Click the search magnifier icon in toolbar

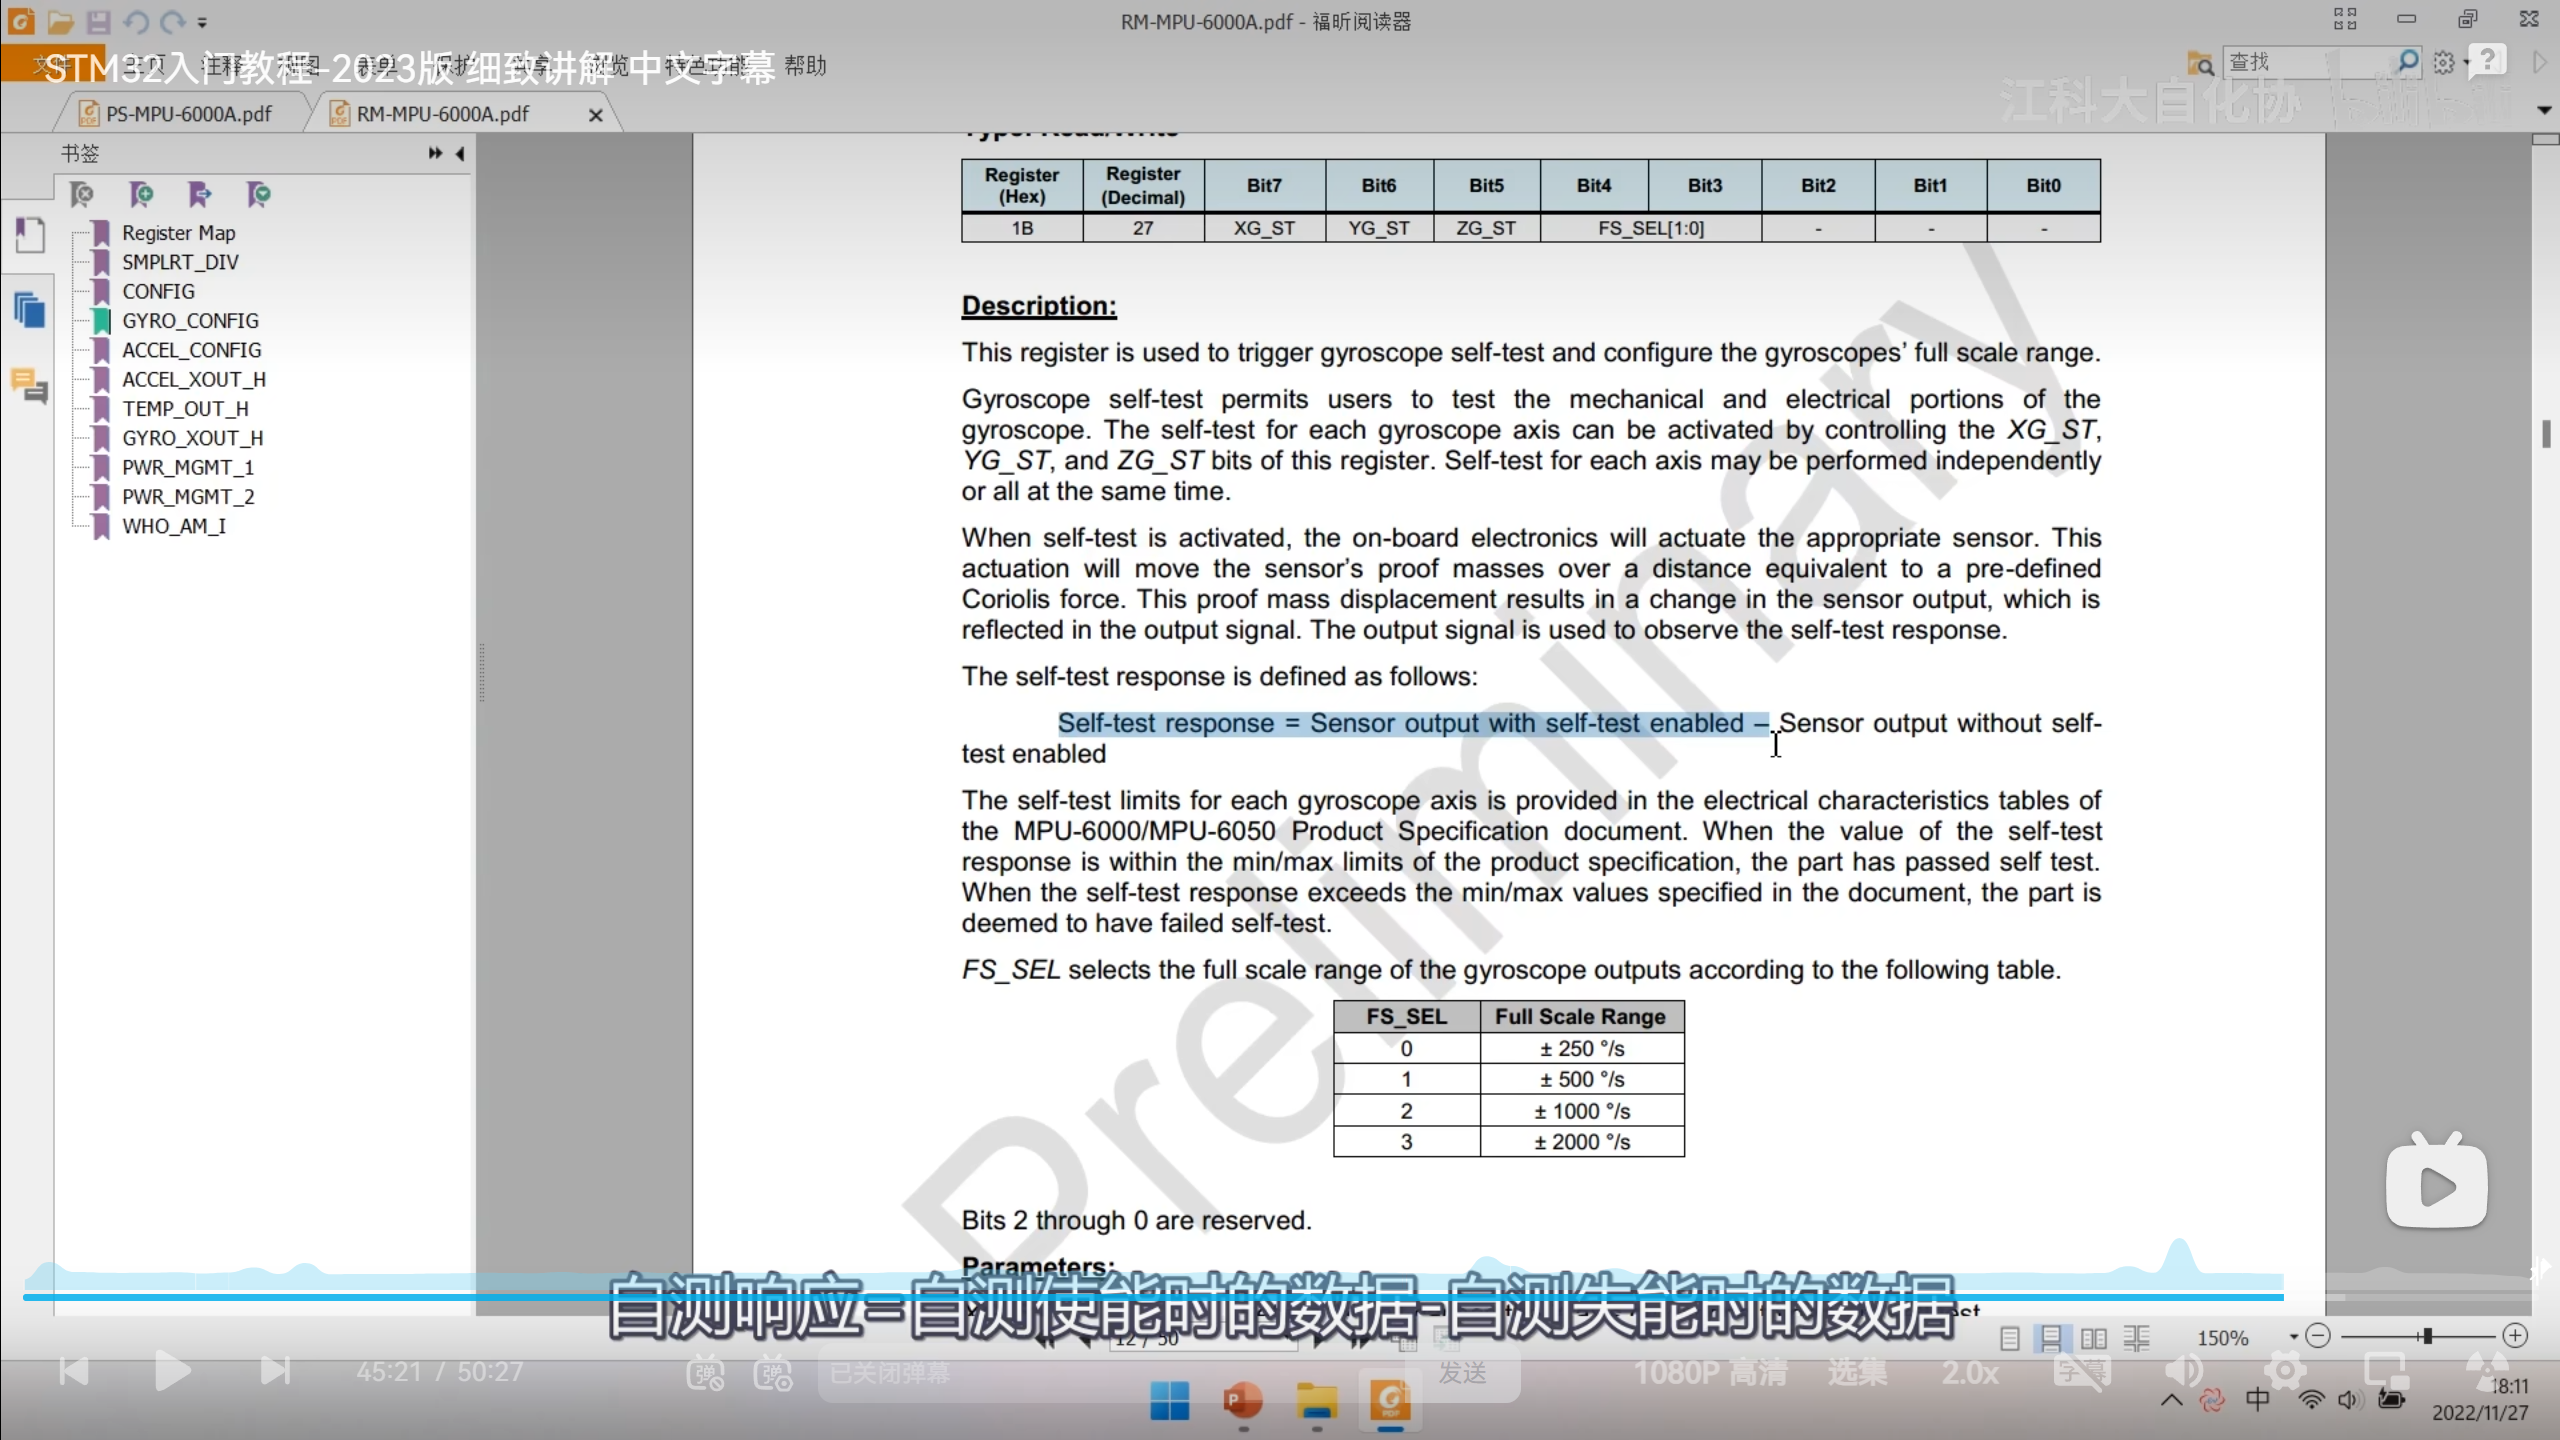[2408, 62]
